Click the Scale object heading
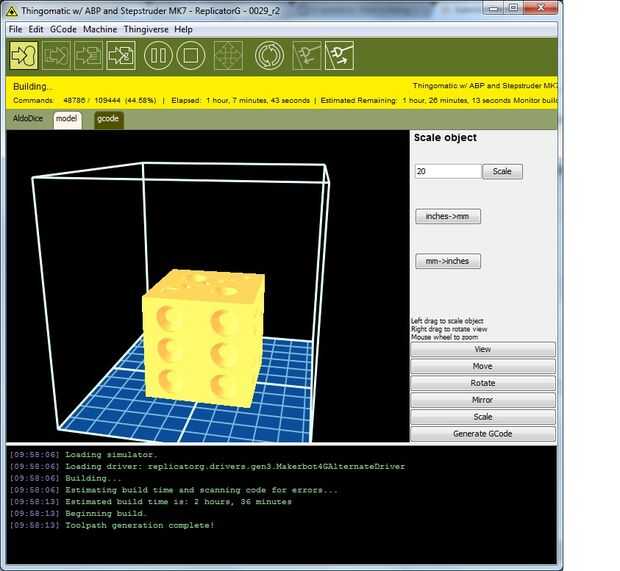Viewport: 620px width, 571px height. point(445,138)
